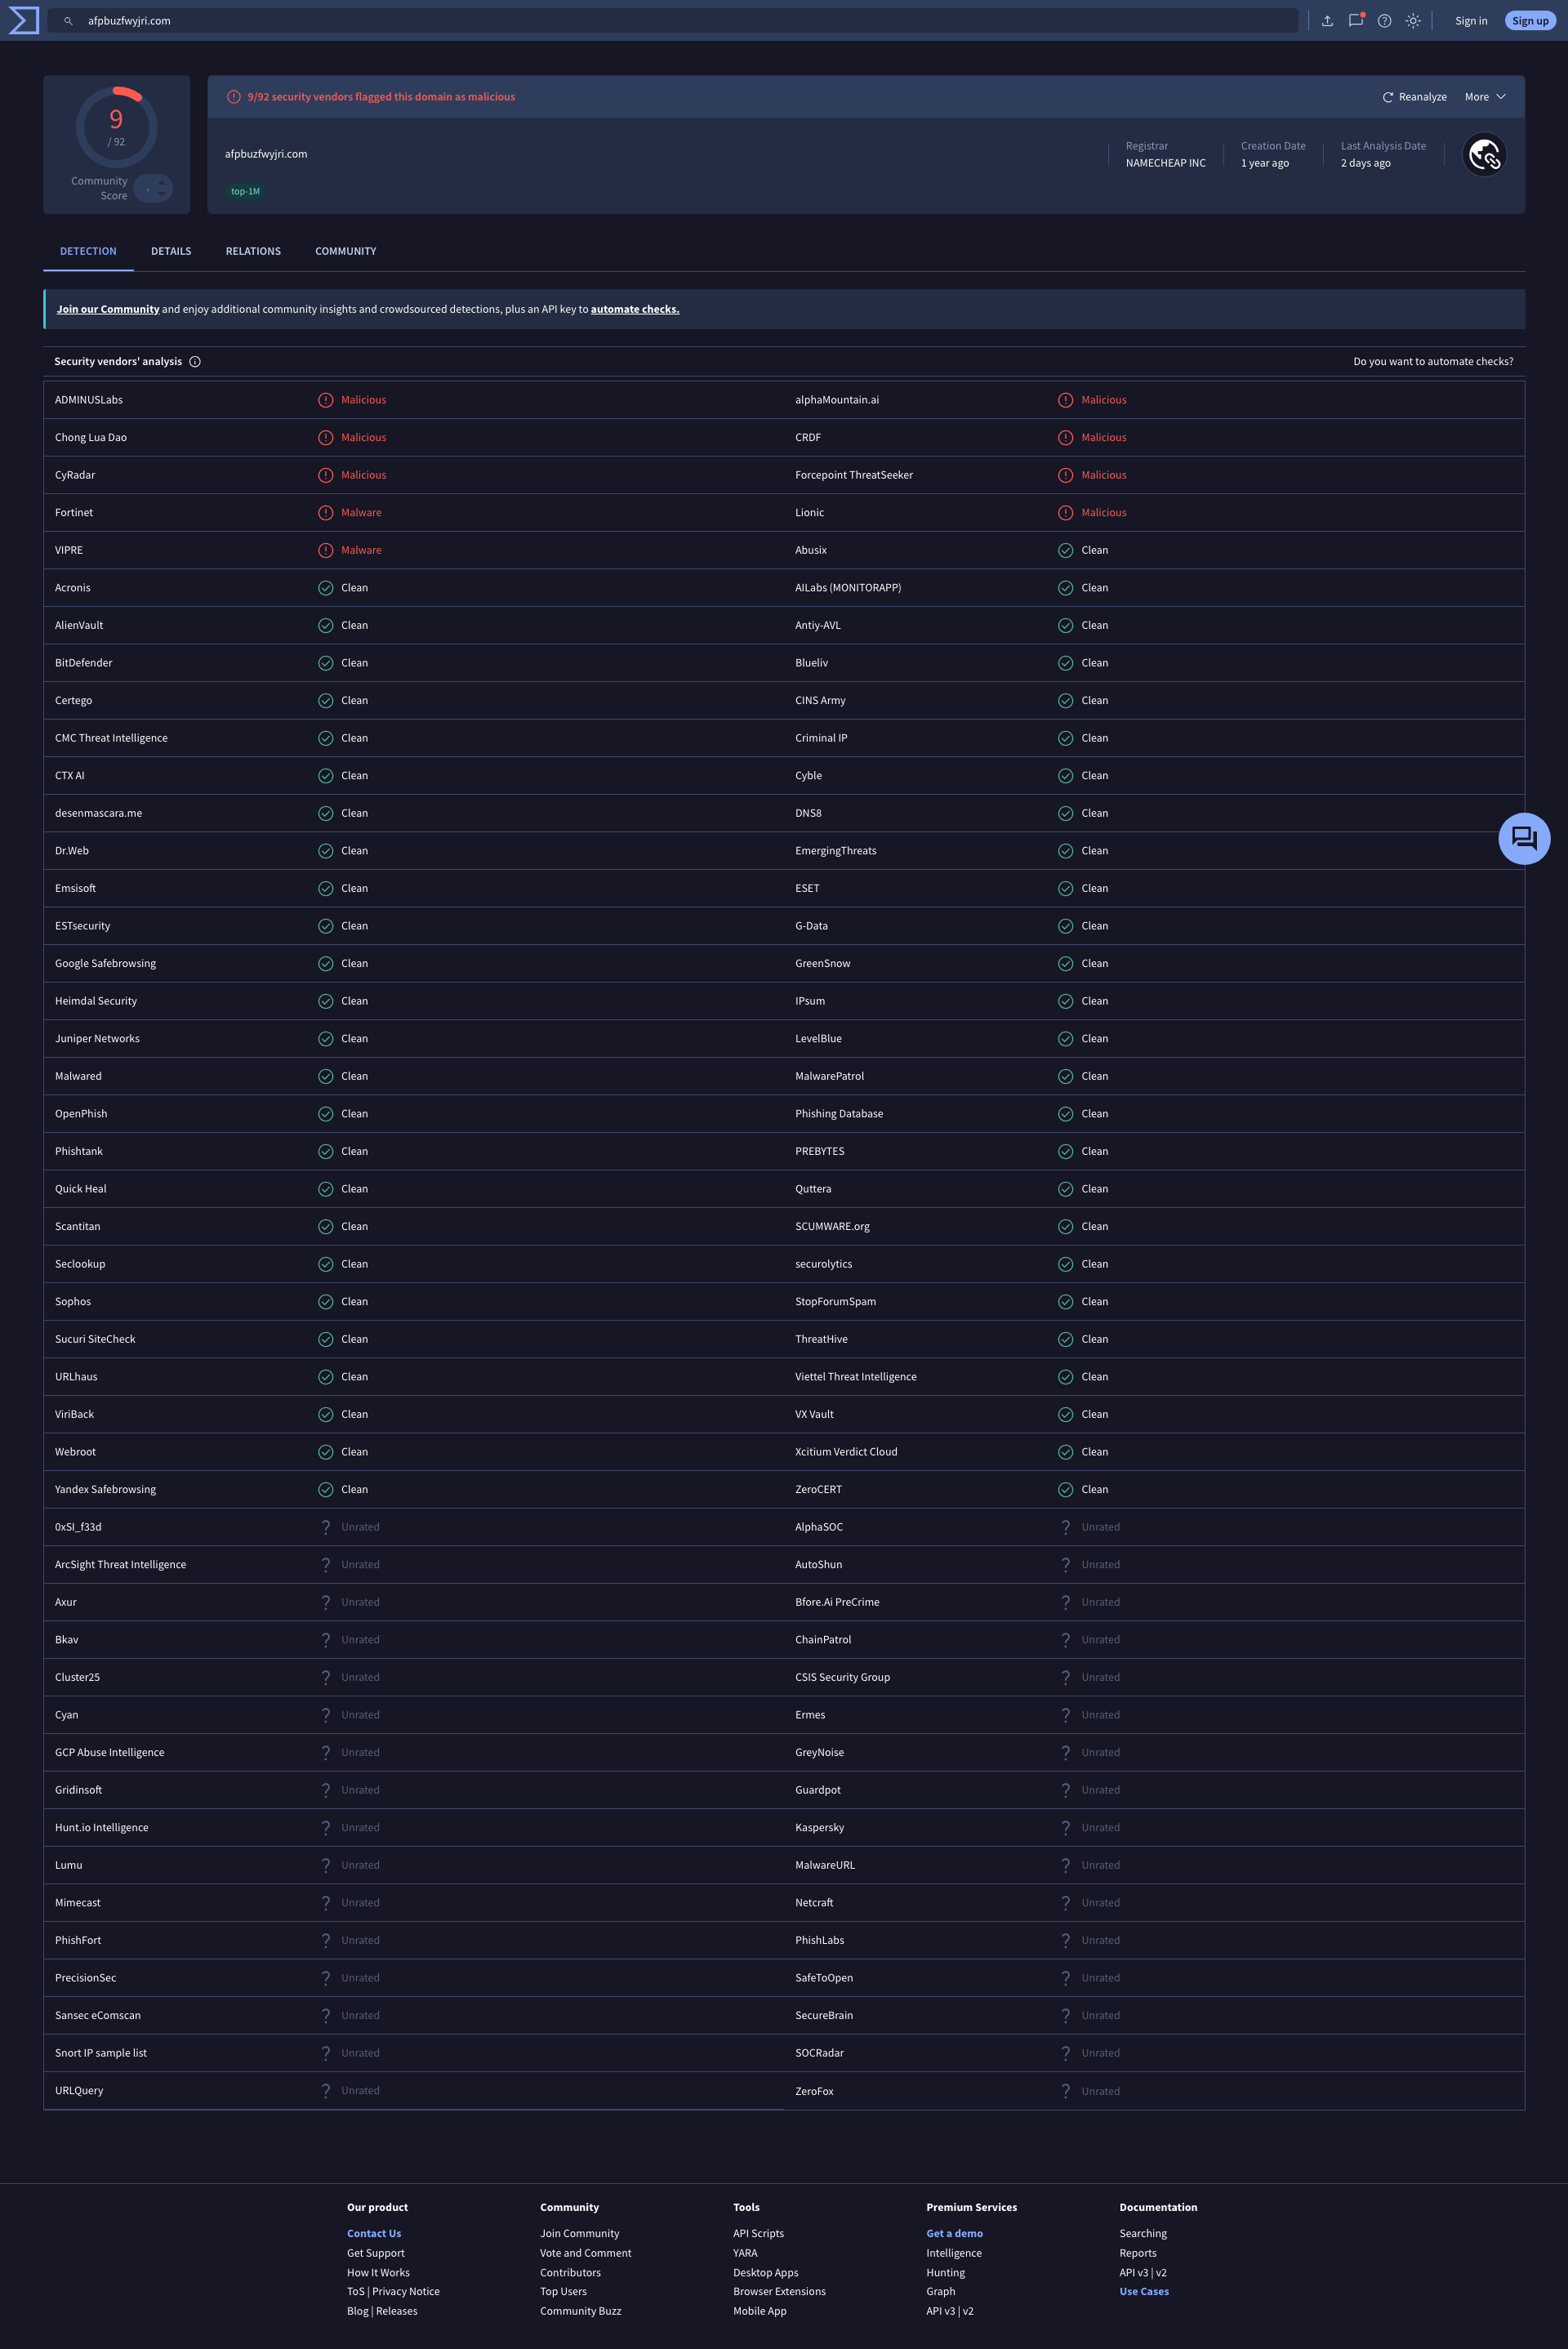Click the malware alert icon for Fortinet
Image resolution: width=1568 pixels, height=2349 pixels.
(x=325, y=513)
